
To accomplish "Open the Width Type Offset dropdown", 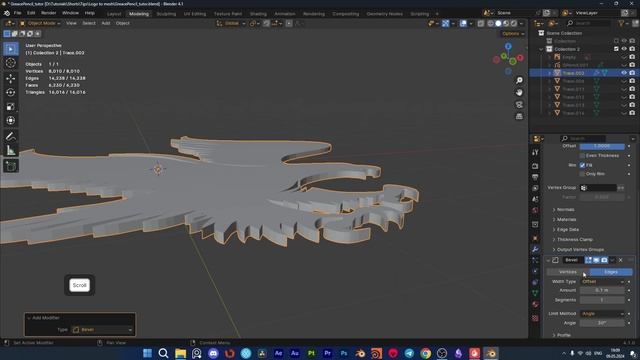I will point(602,282).
